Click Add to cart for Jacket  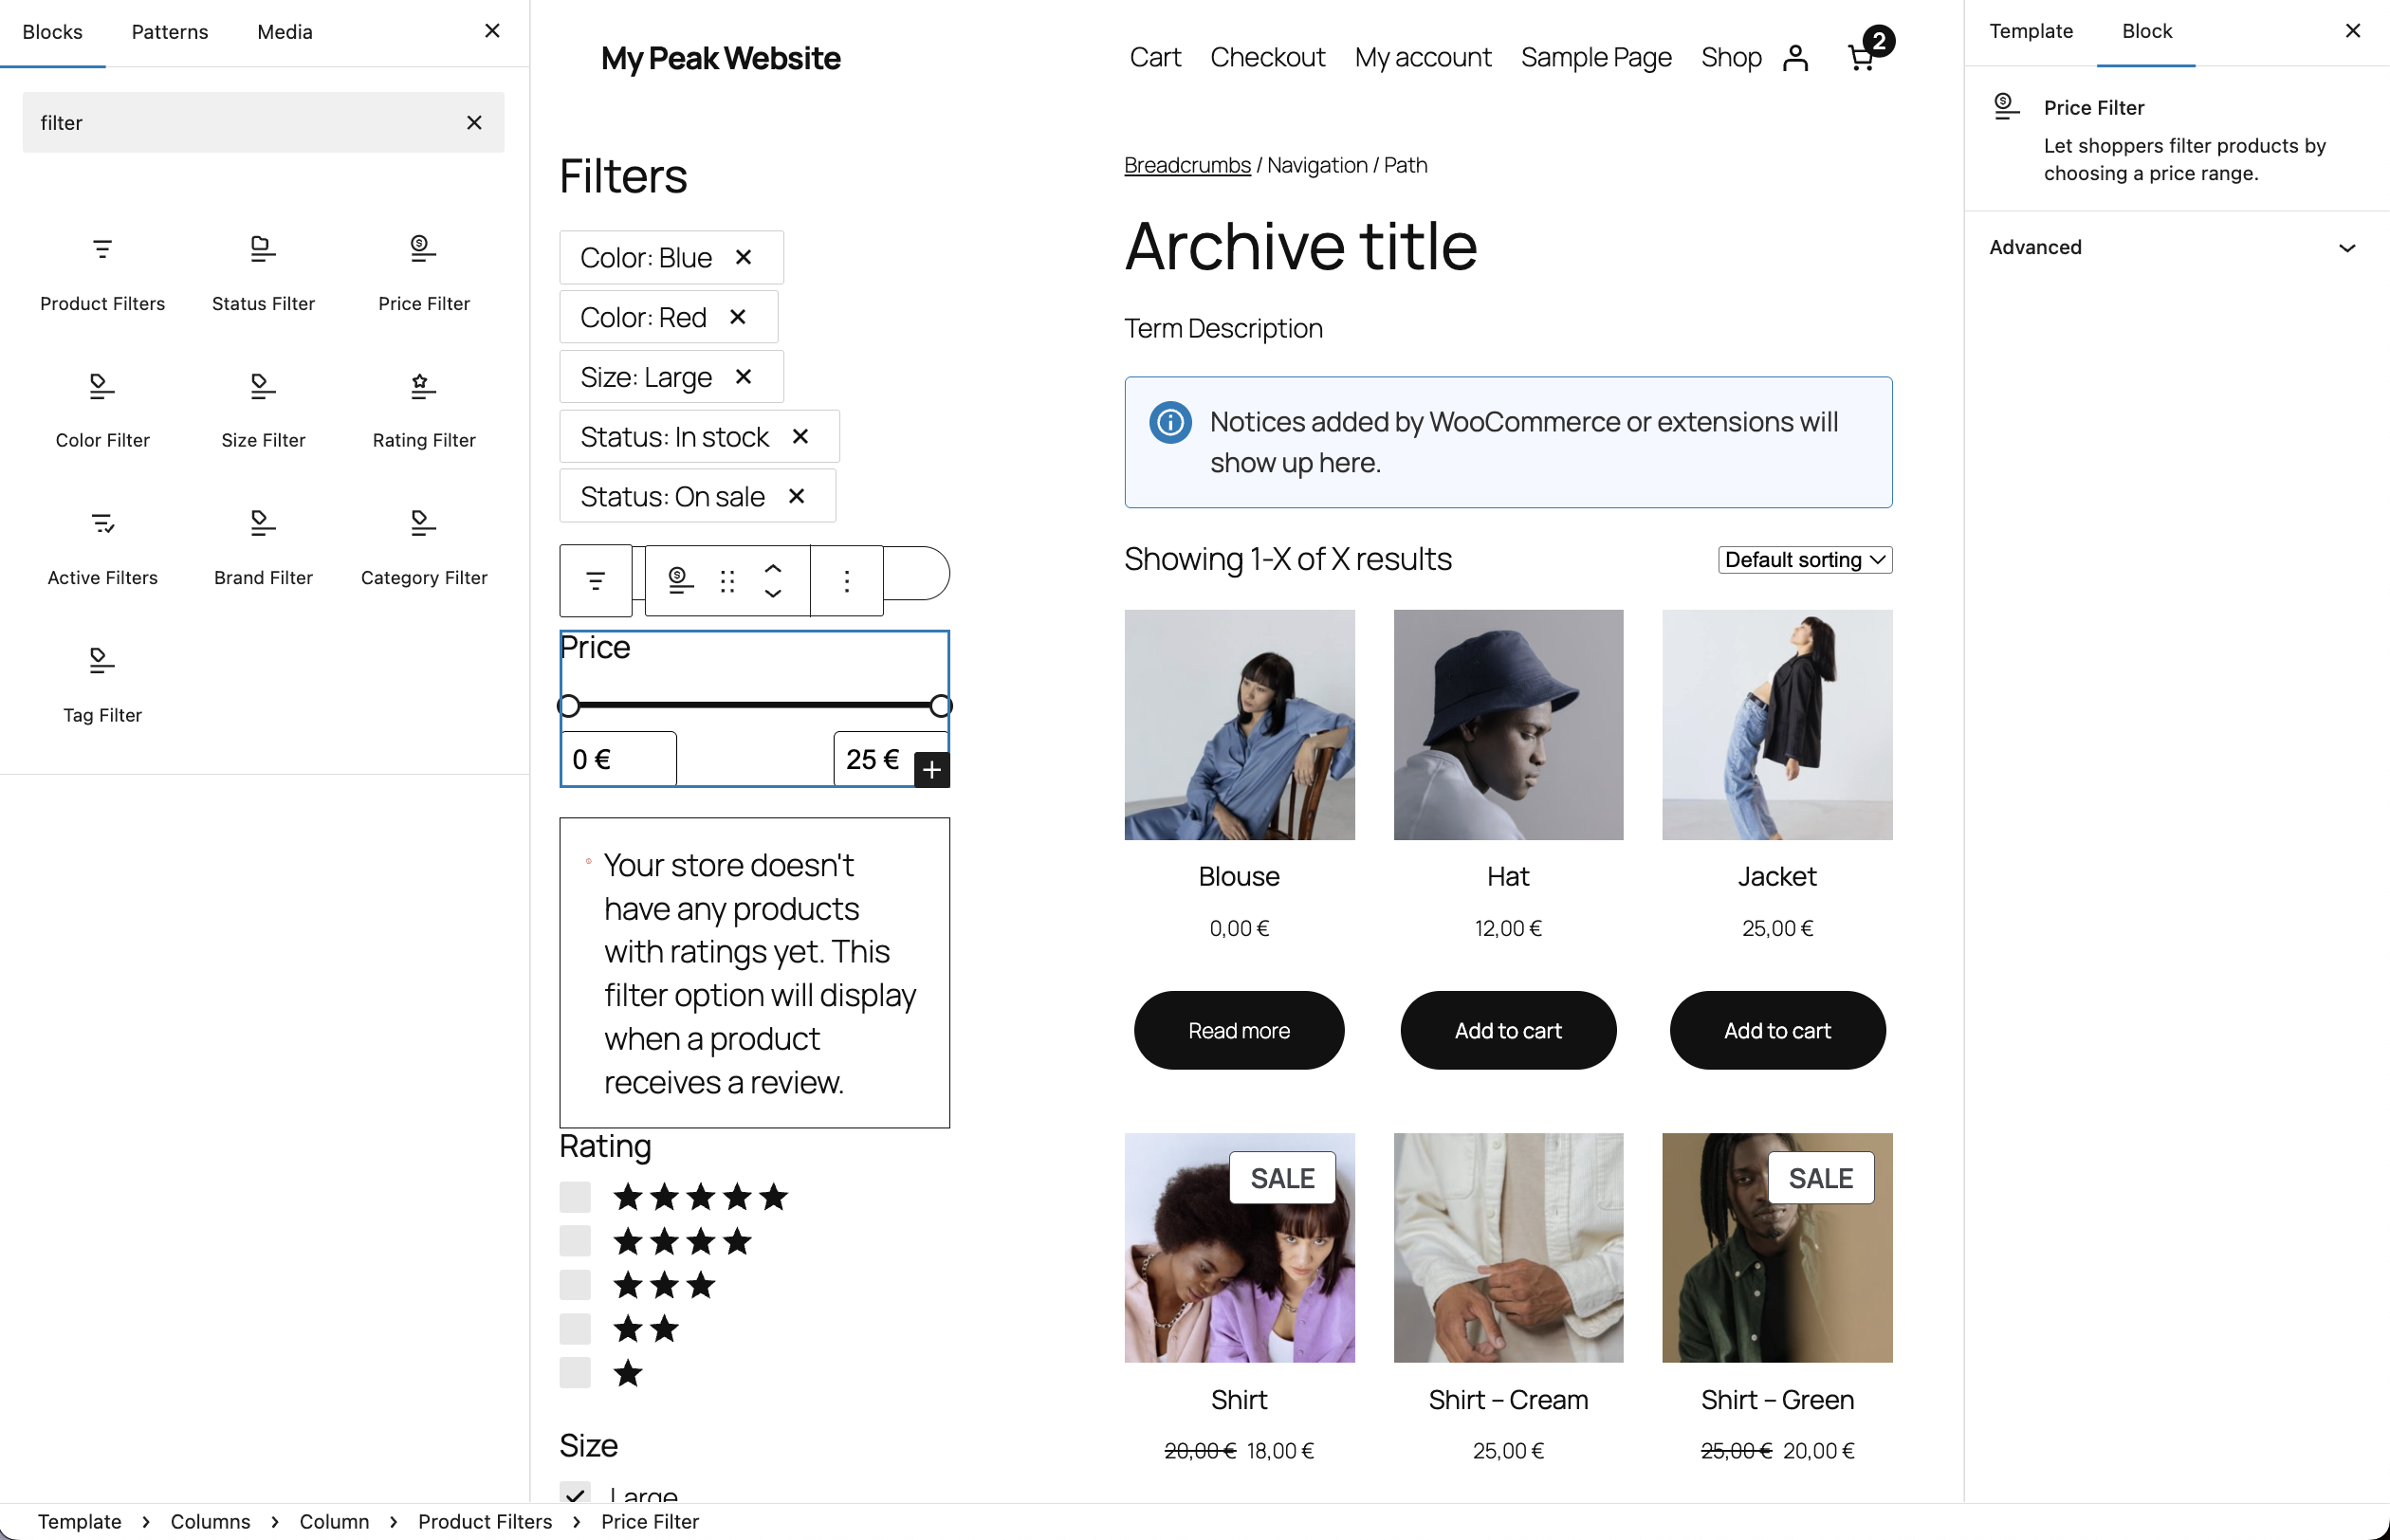[1777, 1030]
